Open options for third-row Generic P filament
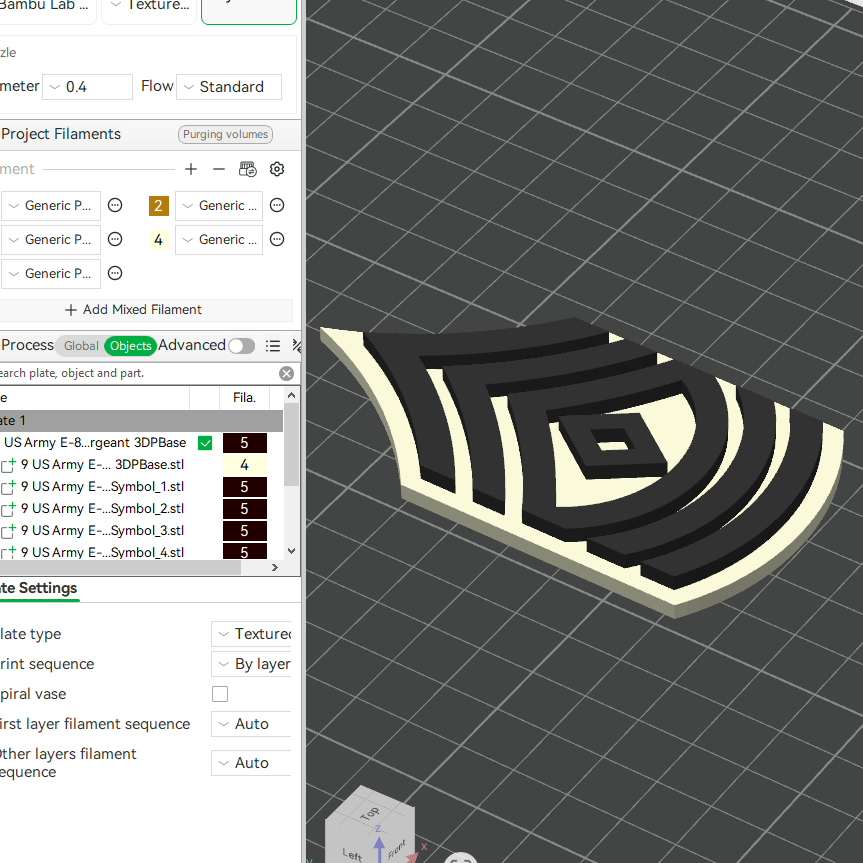Screen dimensions: 863x863 click(114, 274)
